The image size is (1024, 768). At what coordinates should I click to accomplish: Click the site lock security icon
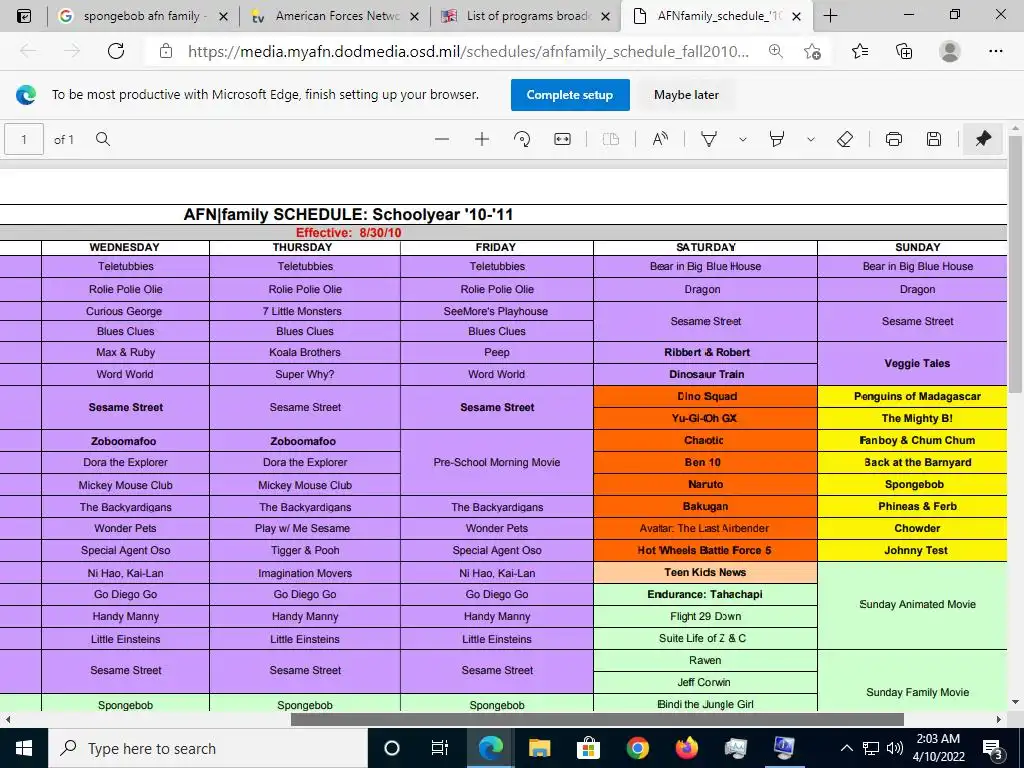point(166,51)
